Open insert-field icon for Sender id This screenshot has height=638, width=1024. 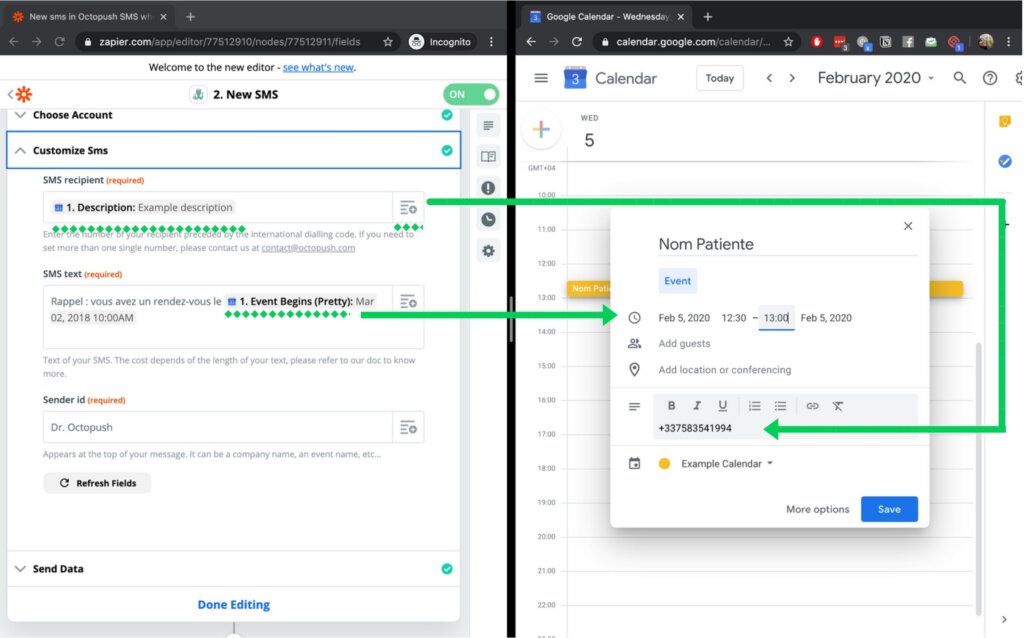click(x=408, y=428)
